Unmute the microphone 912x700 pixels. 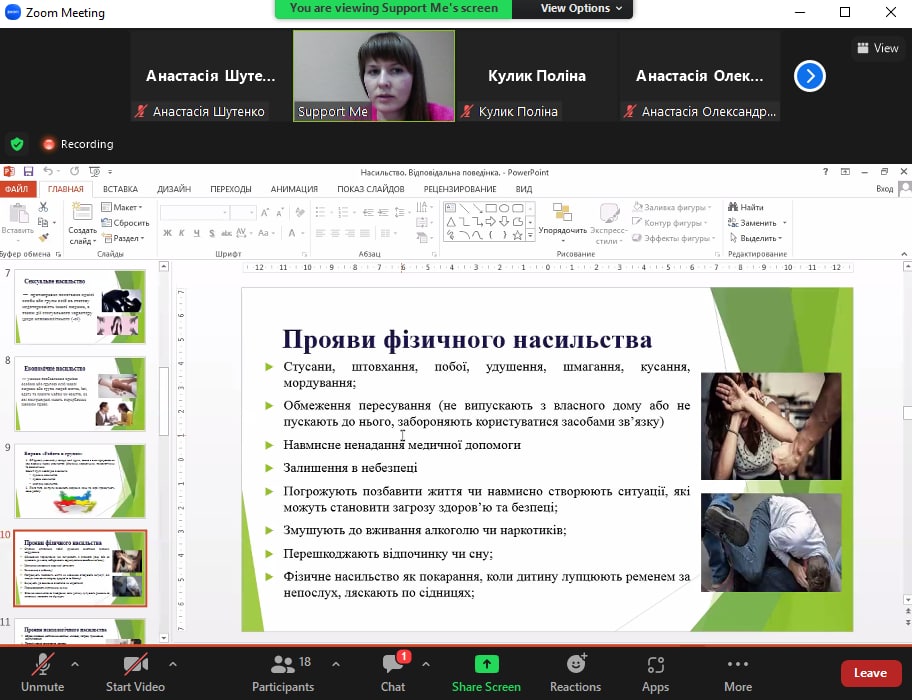(x=42, y=665)
